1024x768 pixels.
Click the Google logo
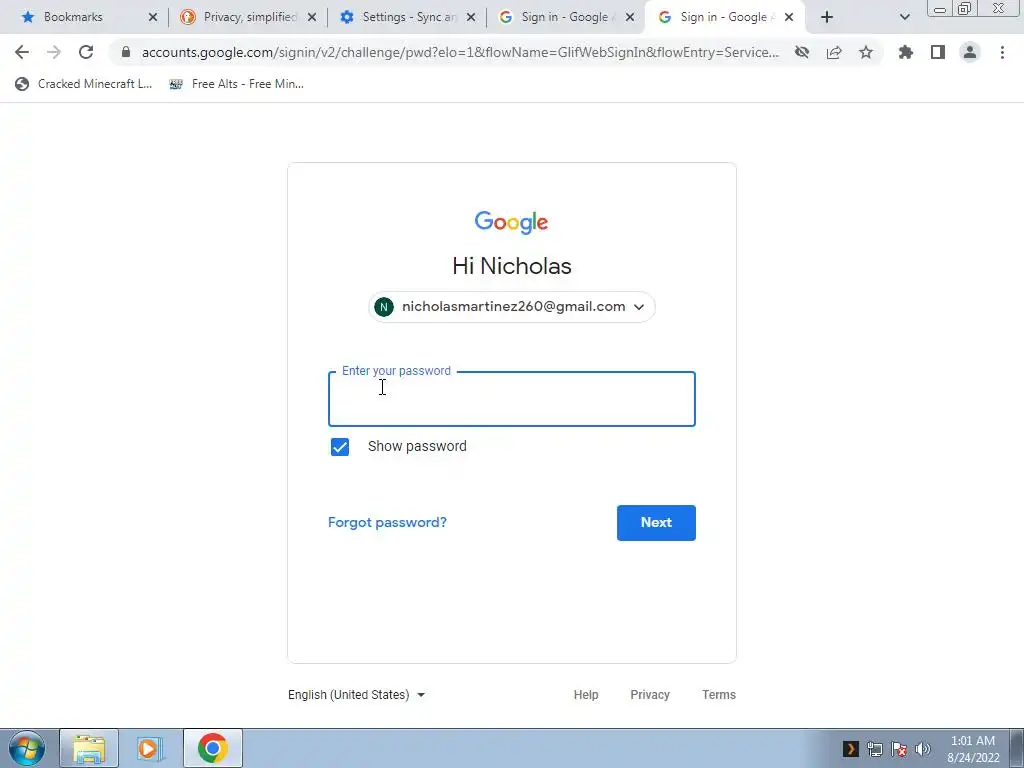(511, 223)
